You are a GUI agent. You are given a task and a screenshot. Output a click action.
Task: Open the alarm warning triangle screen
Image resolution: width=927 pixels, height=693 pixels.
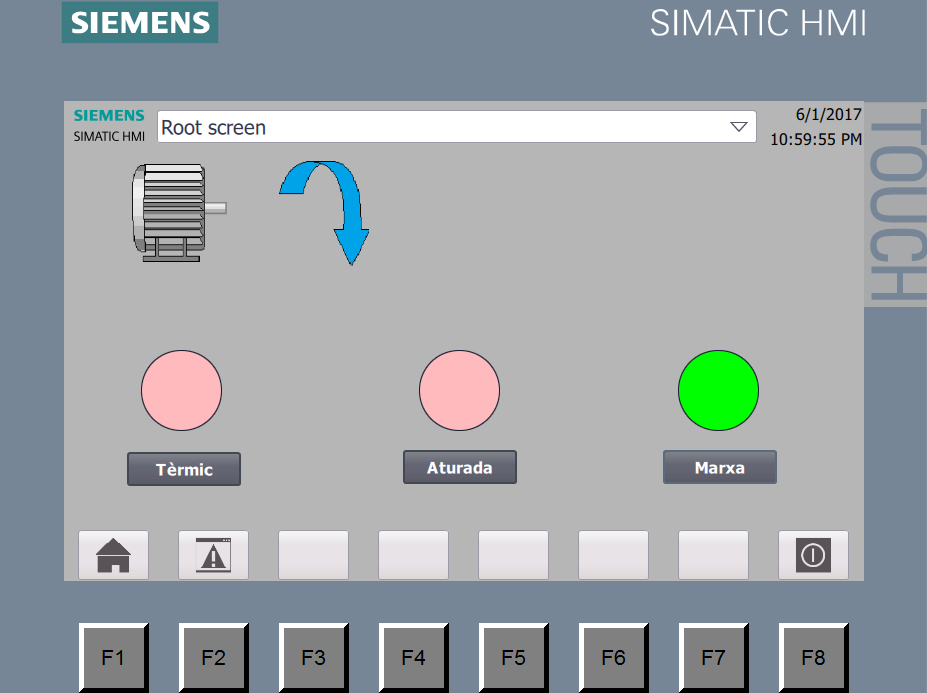tap(213, 555)
